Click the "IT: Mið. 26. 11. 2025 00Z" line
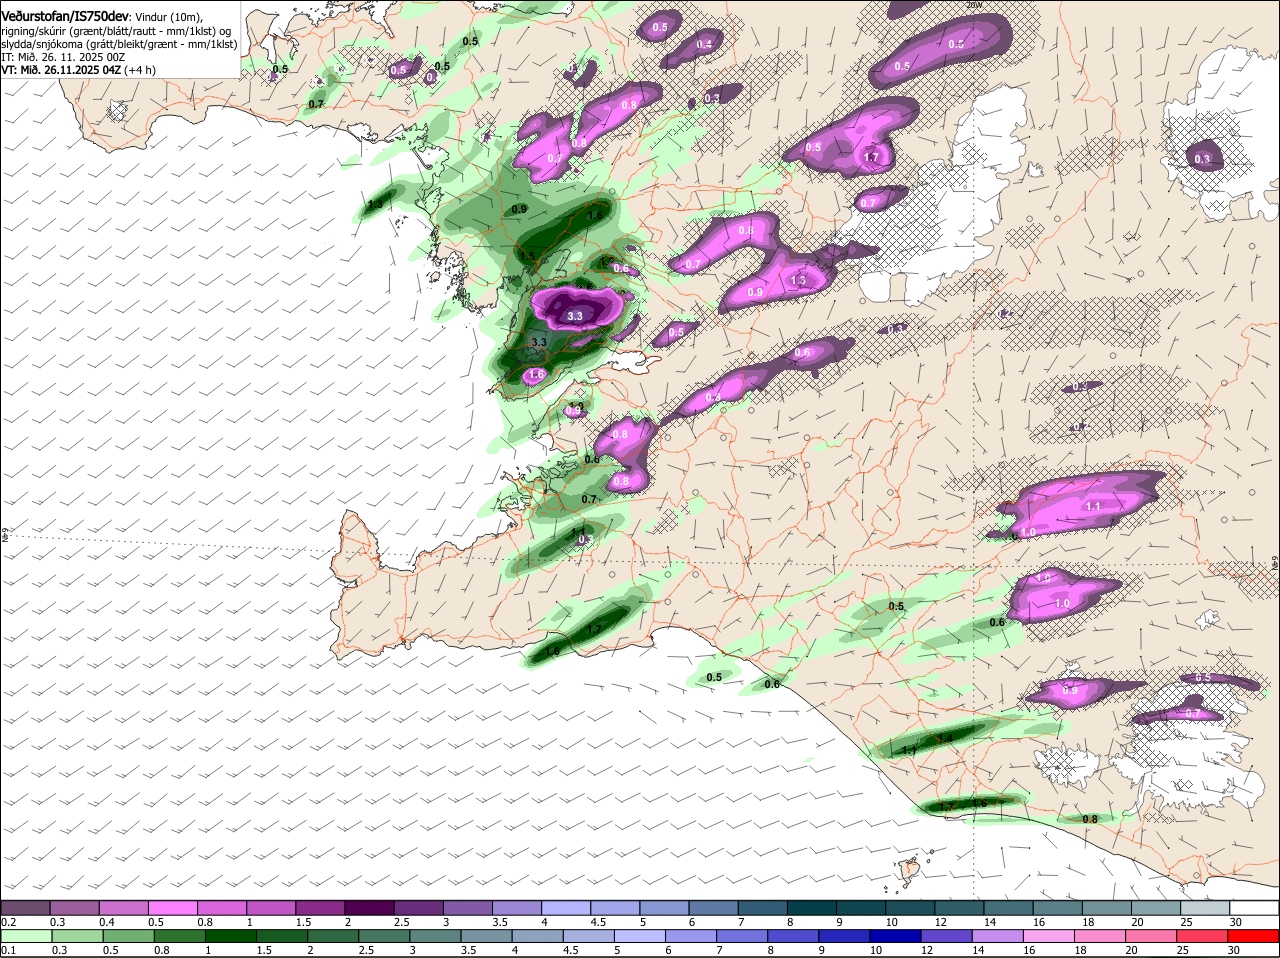Screen dimensions: 1280x958 64,57
